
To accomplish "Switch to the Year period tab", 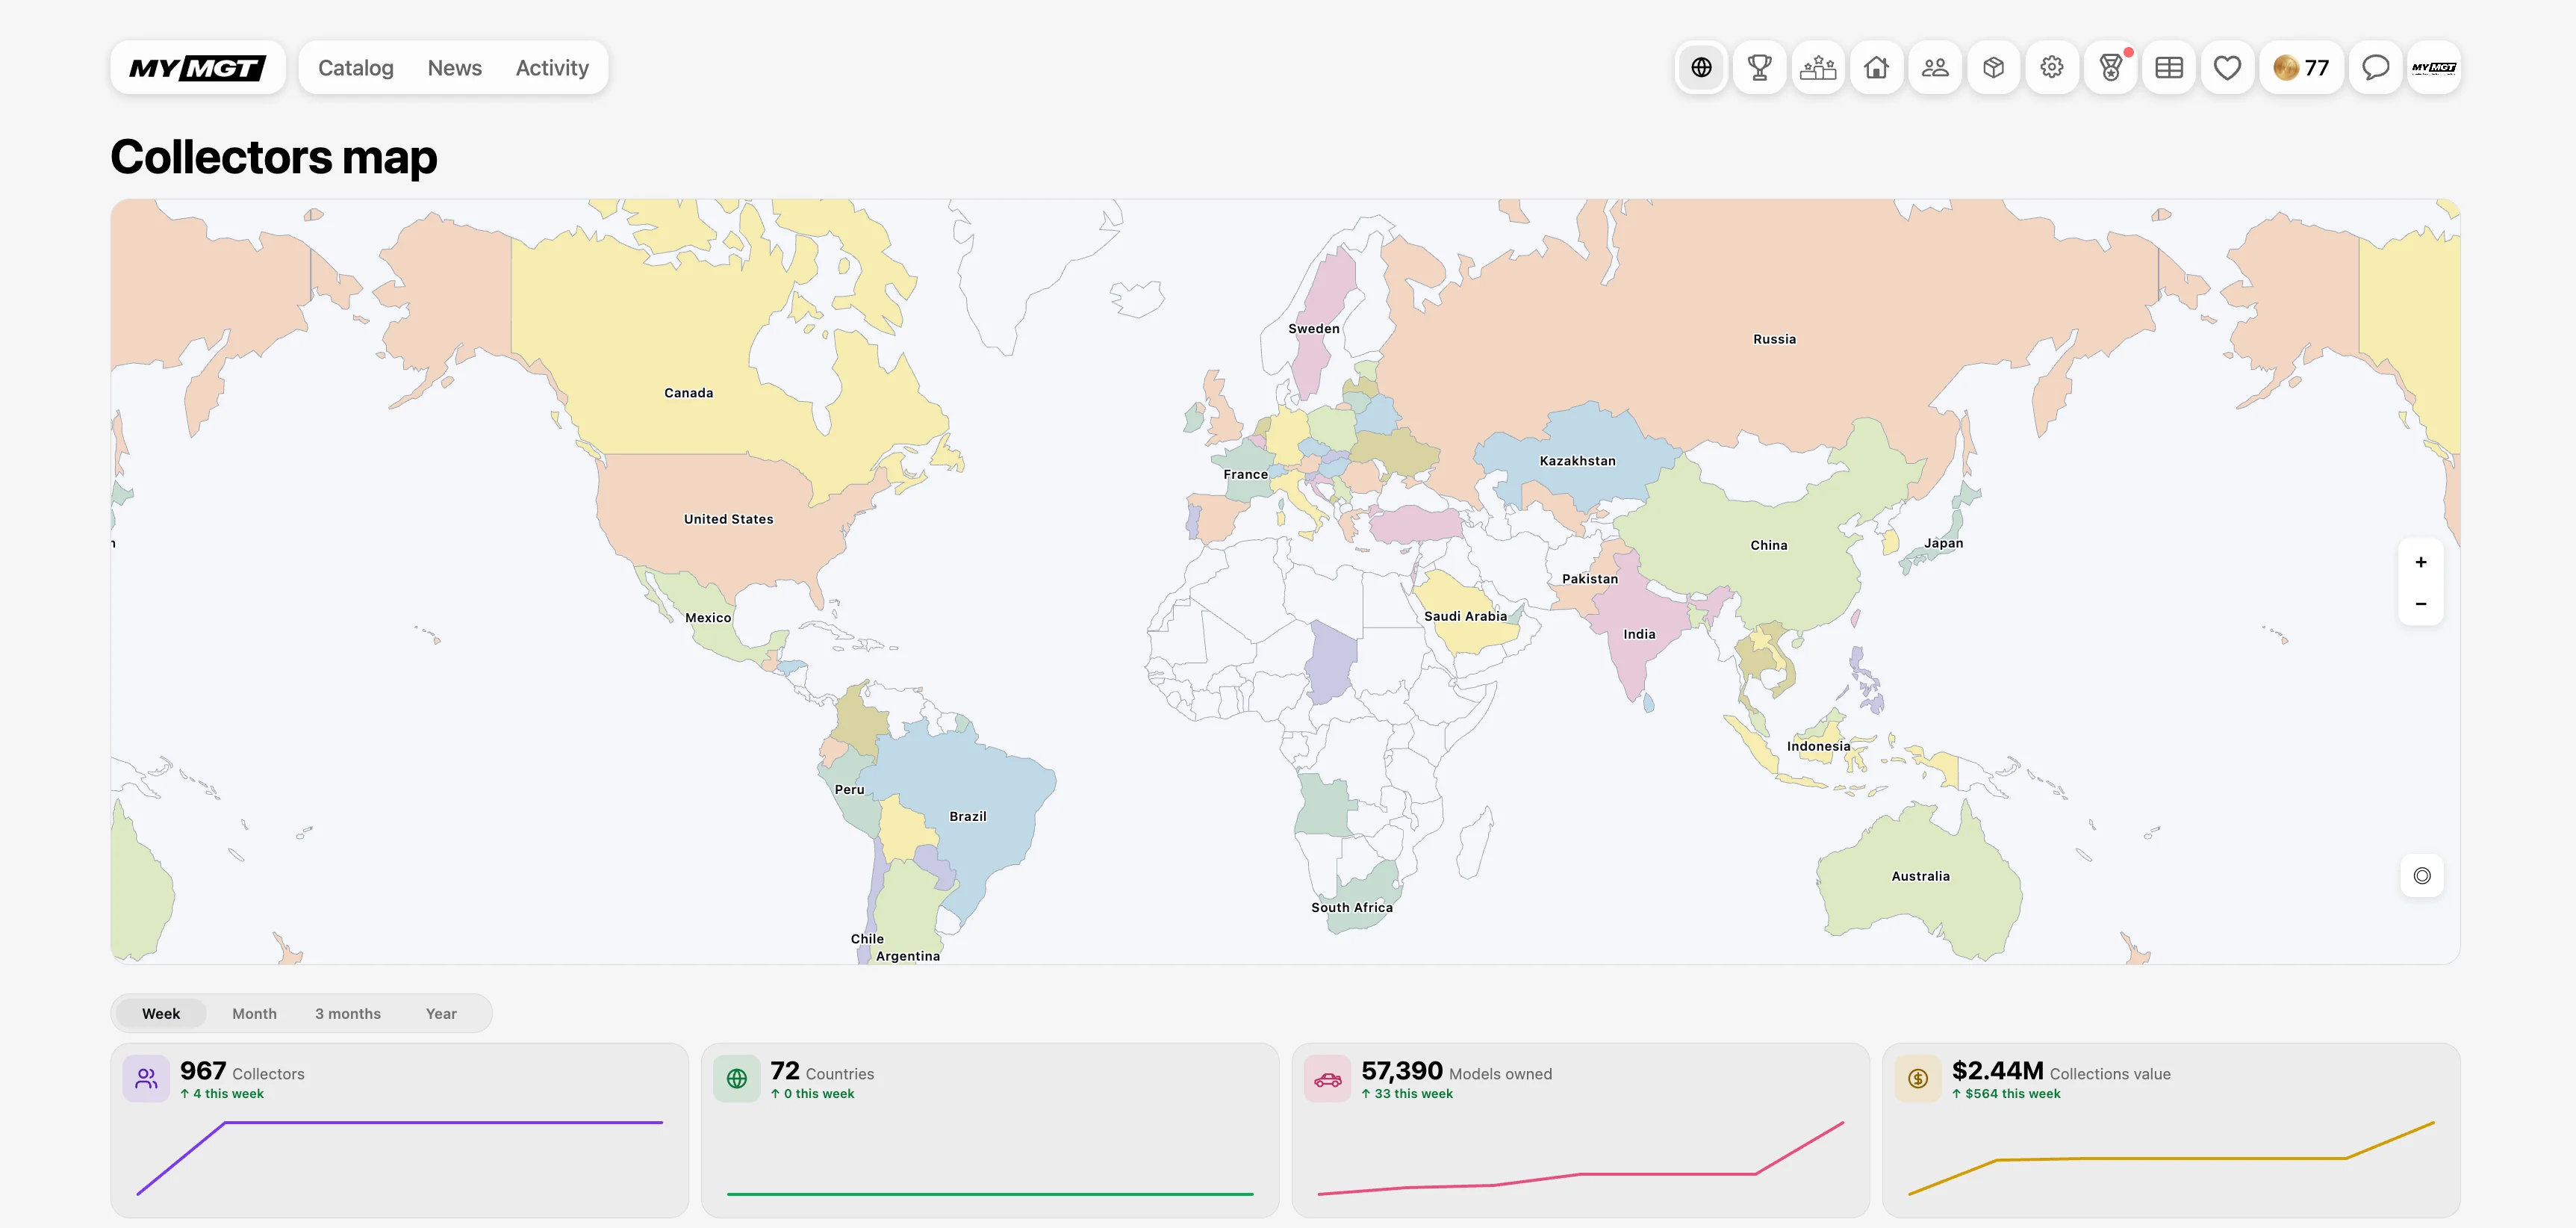I will [441, 1014].
